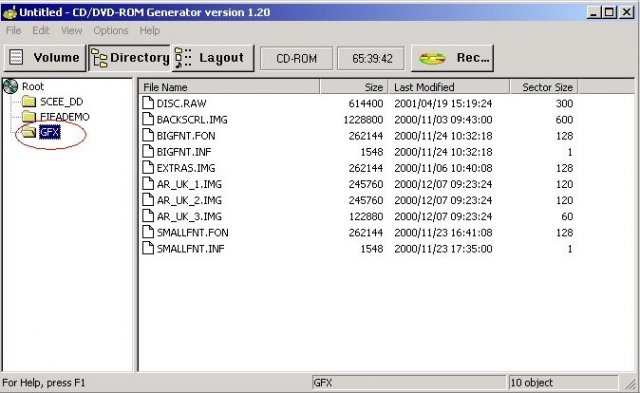Select the FIFADEMO folder
This screenshot has height=393, width=640.
coord(64,117)
